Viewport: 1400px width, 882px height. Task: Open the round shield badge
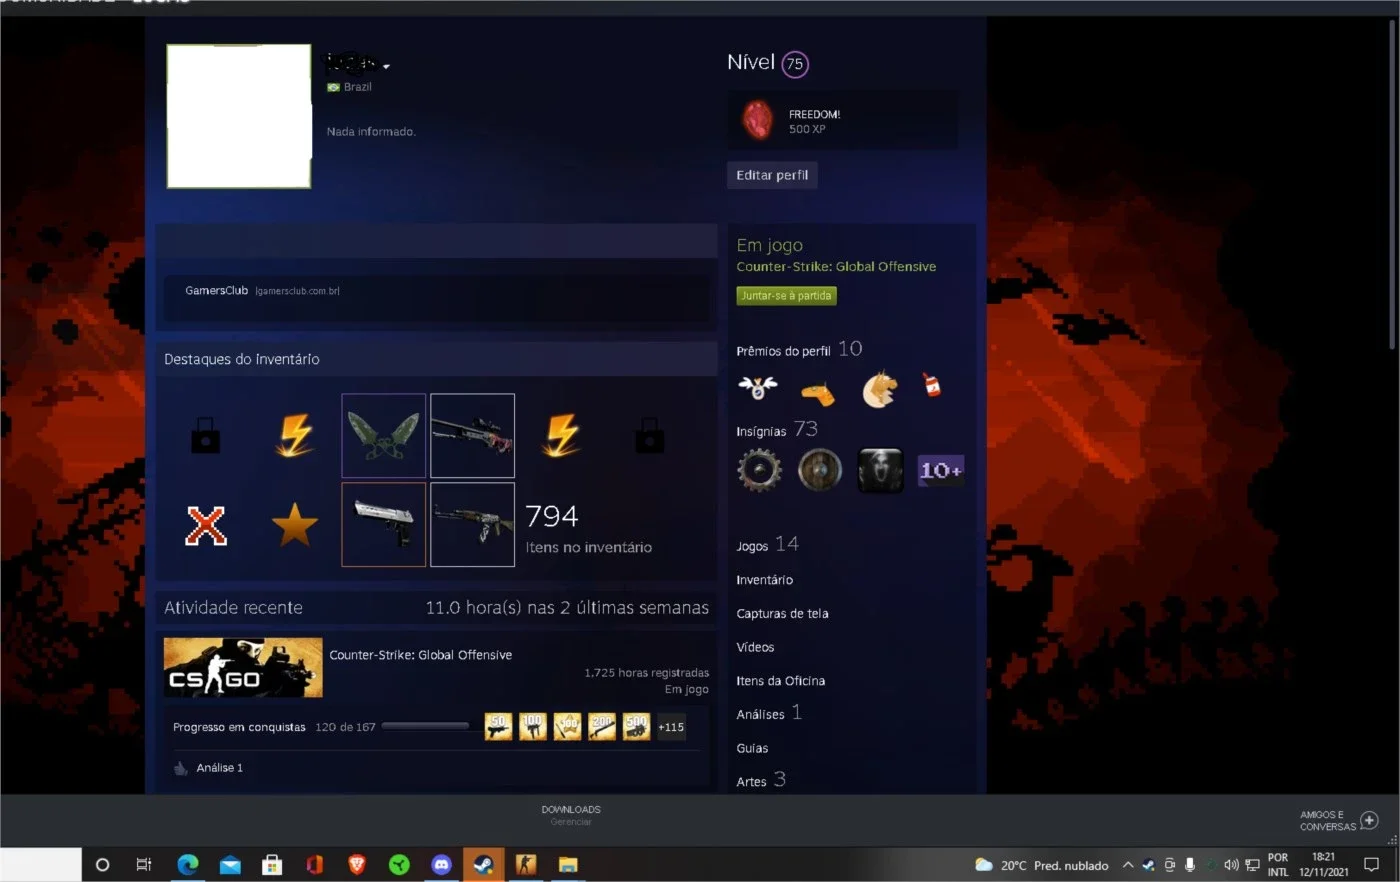pos(820,470)
